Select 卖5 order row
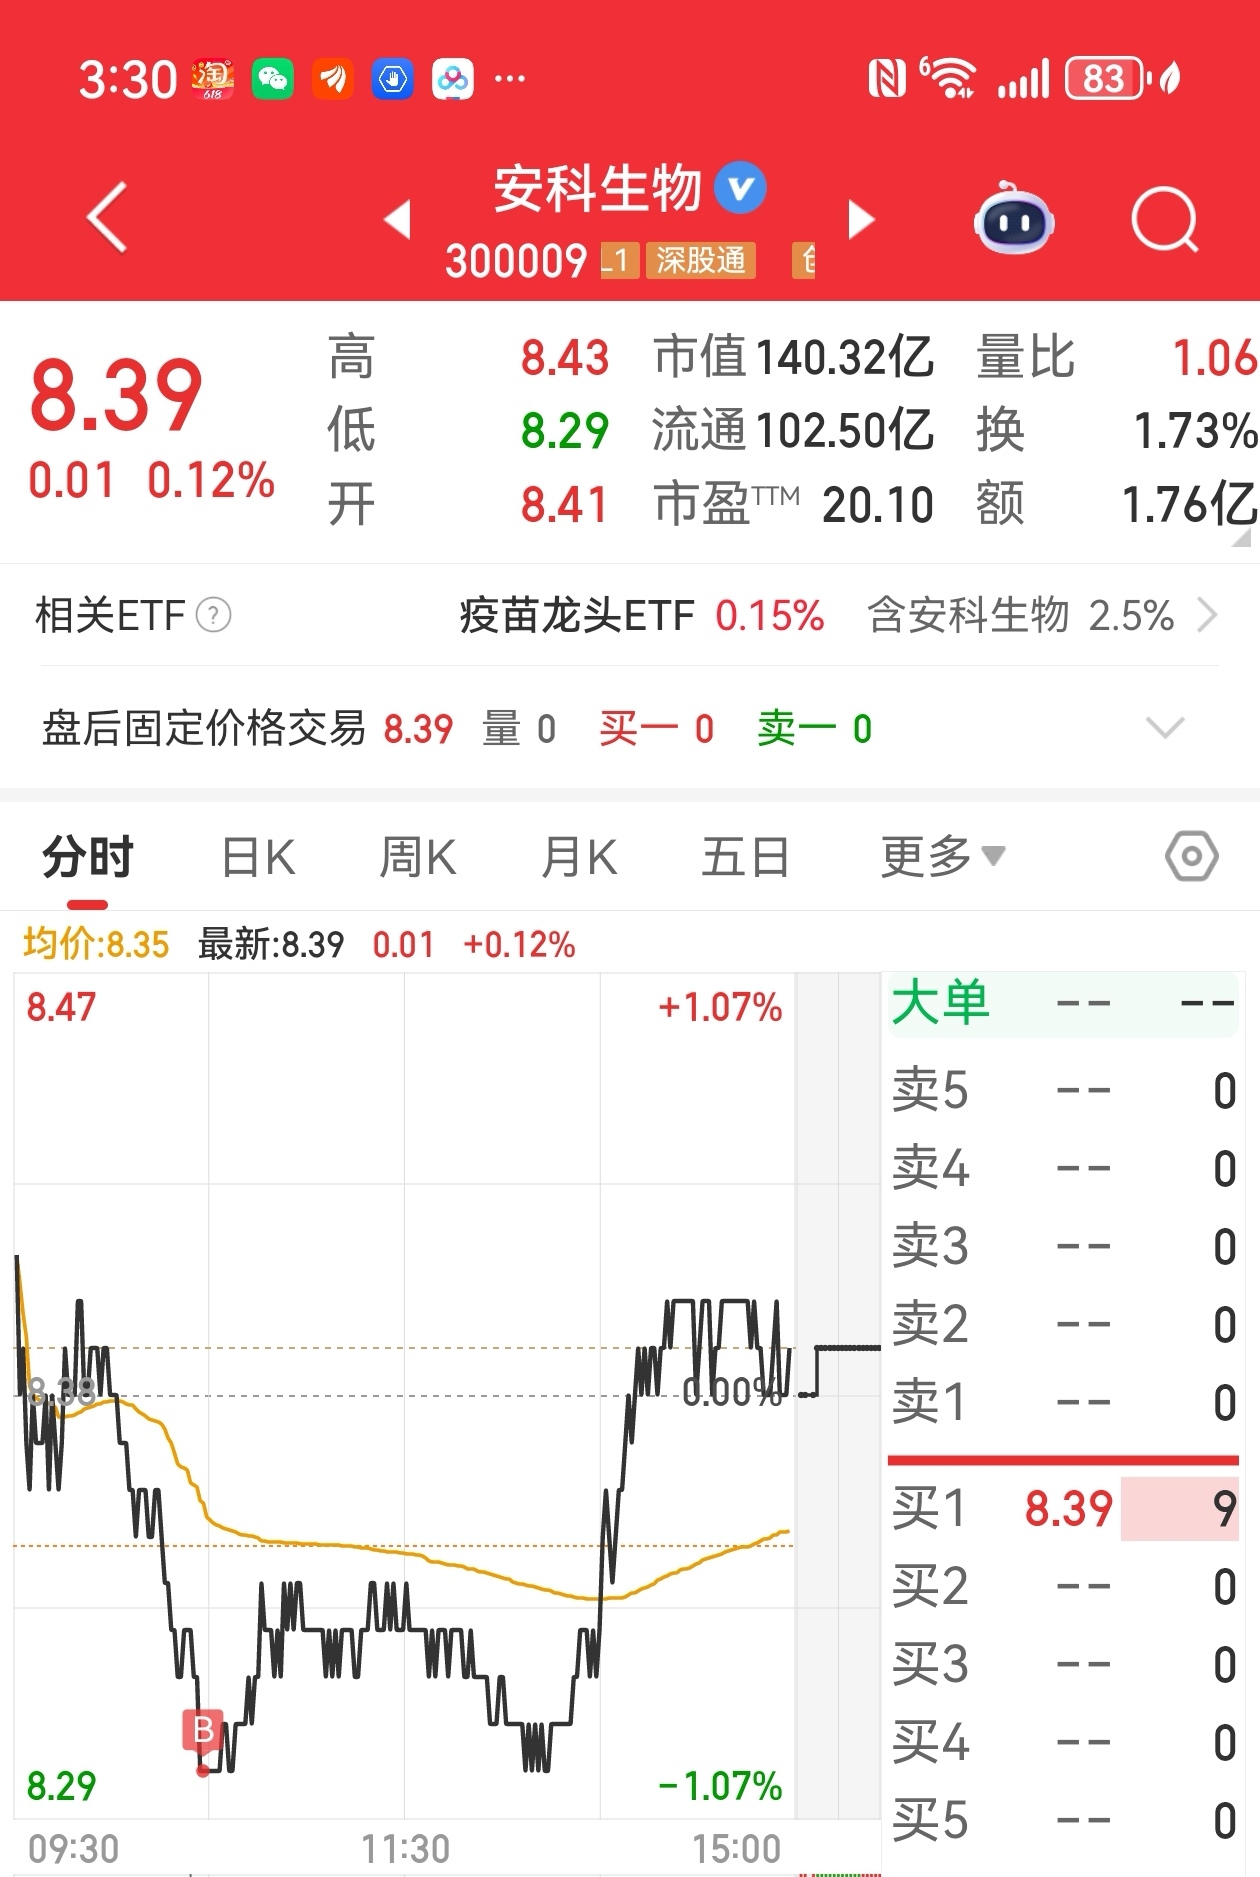 coord(1064,1090)
